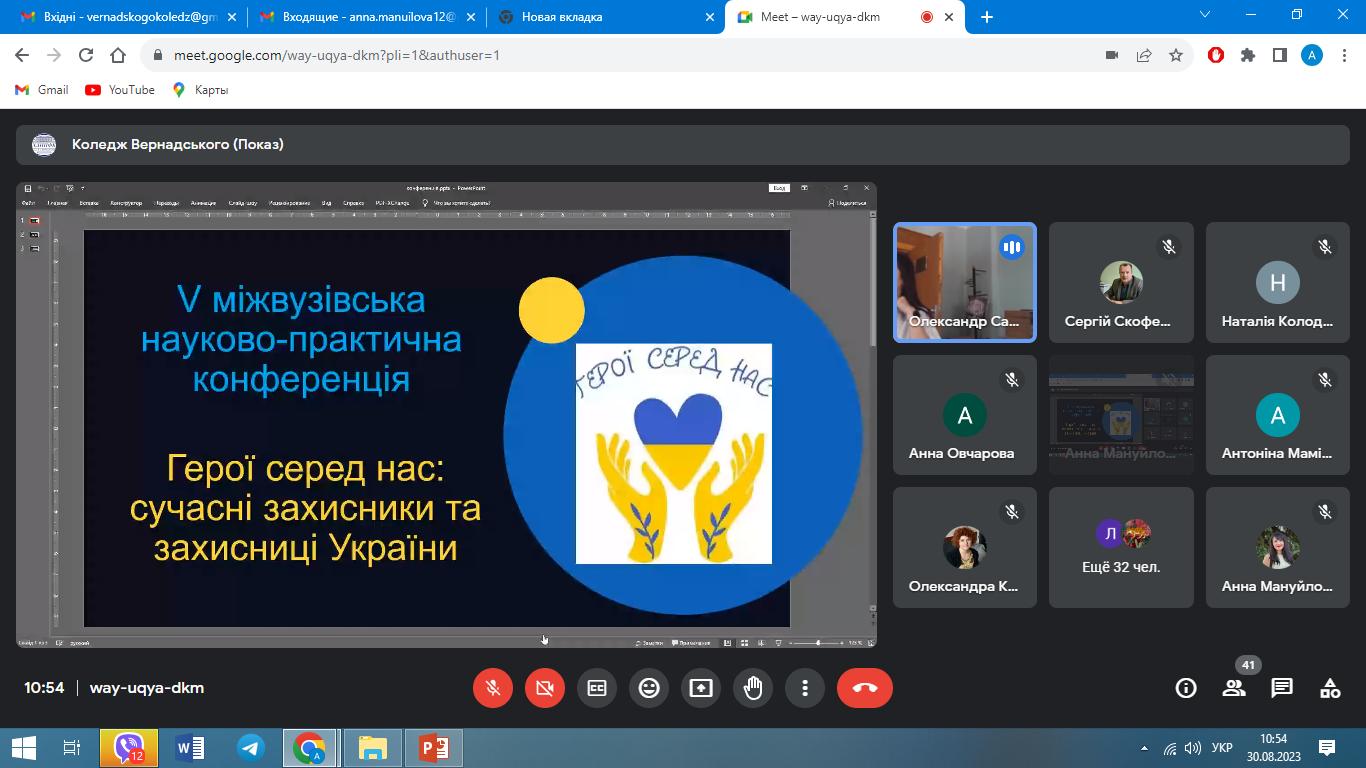Open activities panel icon

point(1330,688)
